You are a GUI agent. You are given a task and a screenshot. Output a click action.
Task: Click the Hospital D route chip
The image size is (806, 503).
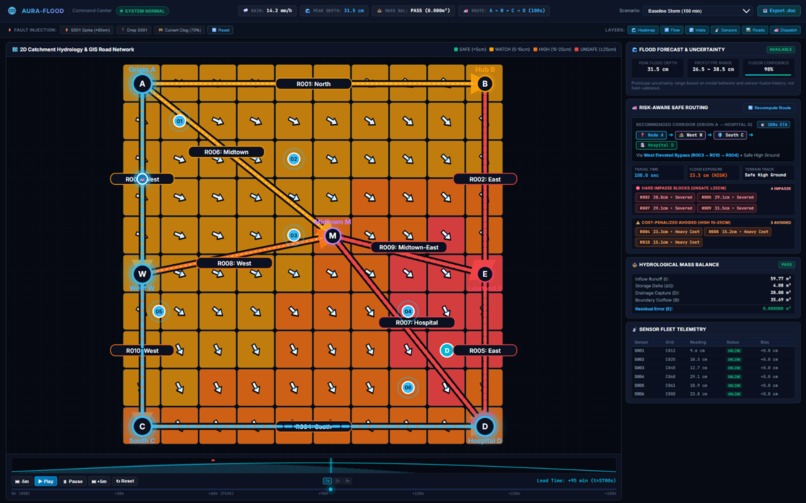coord(656,145)
